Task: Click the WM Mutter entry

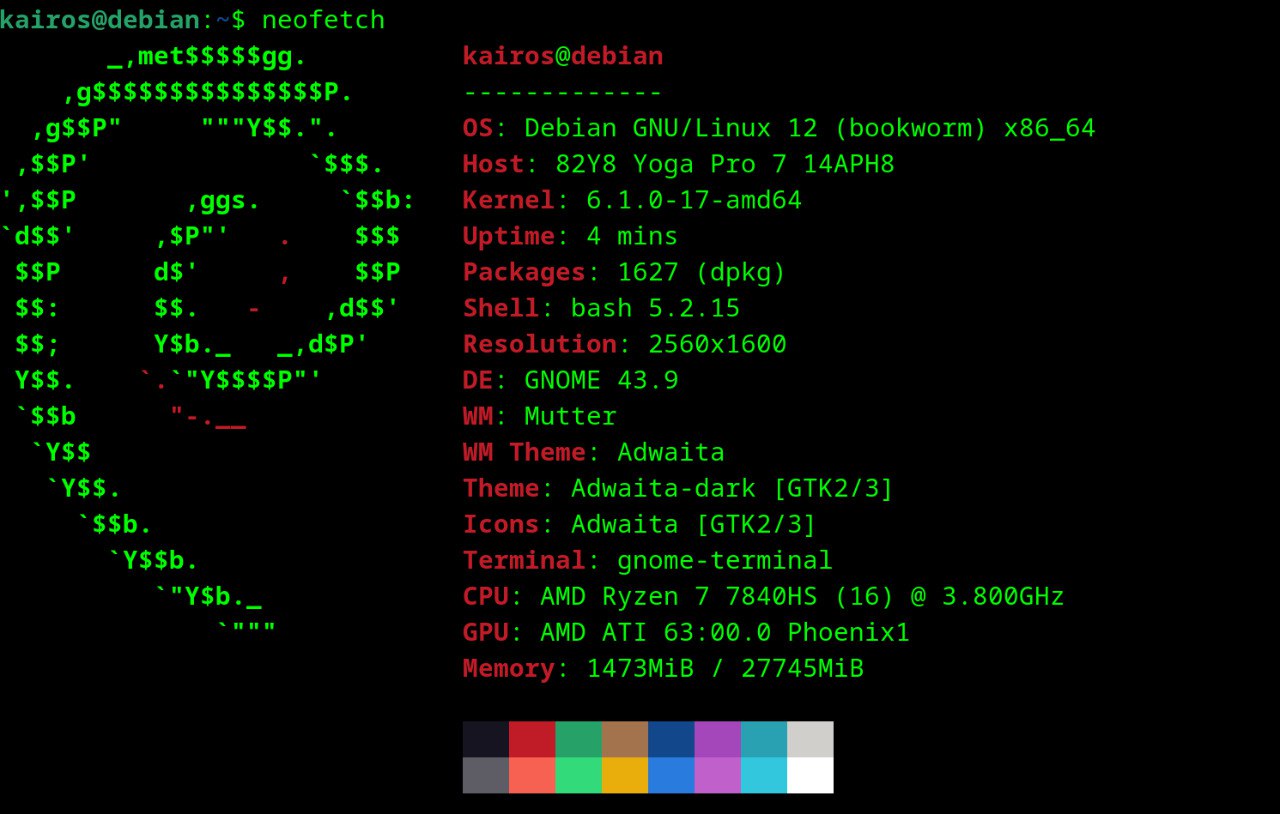Action: (x=540, y=416)
